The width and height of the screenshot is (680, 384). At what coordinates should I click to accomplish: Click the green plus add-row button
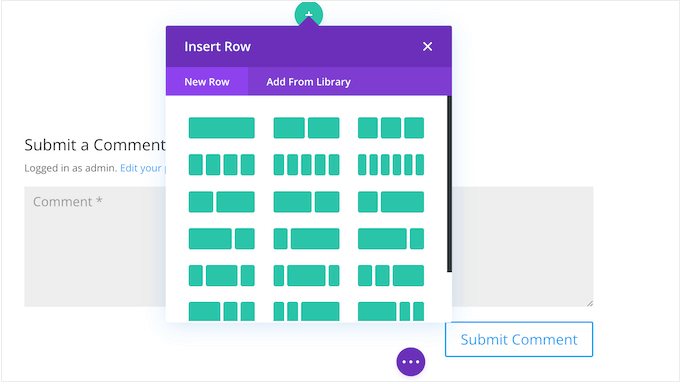pos(309,14)
